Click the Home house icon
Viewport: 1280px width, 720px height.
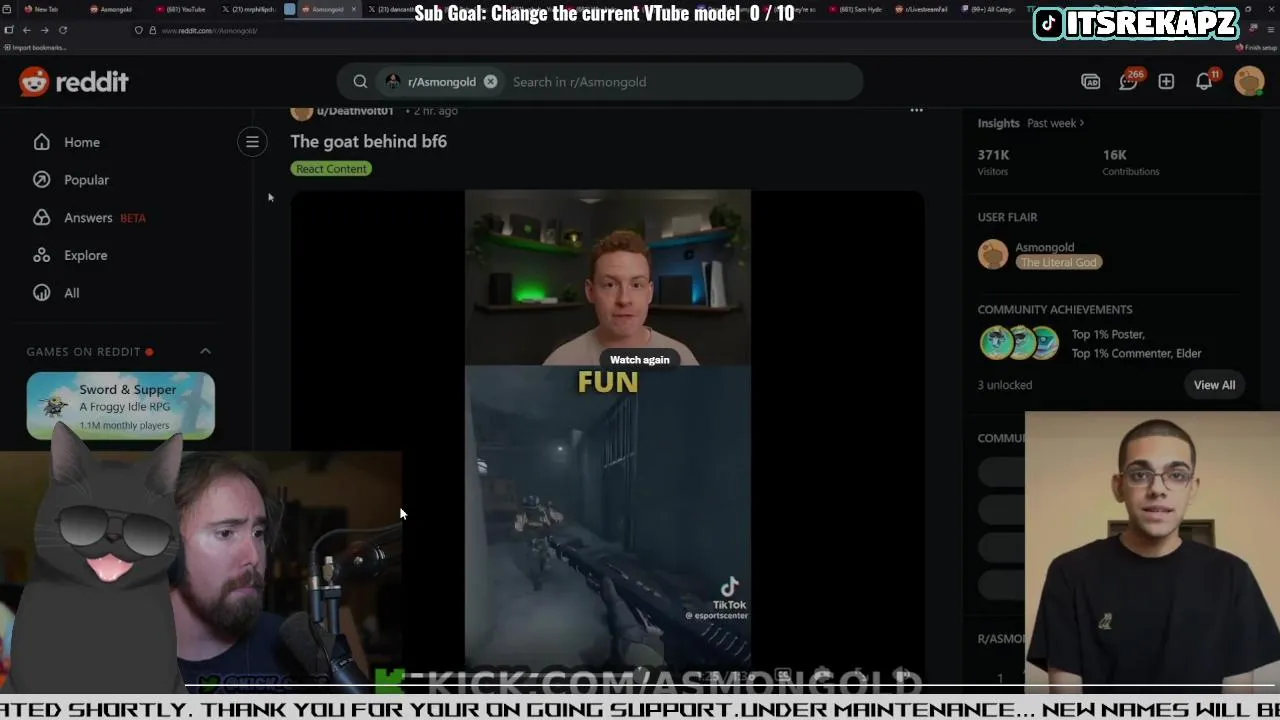(x=41, y=142)
